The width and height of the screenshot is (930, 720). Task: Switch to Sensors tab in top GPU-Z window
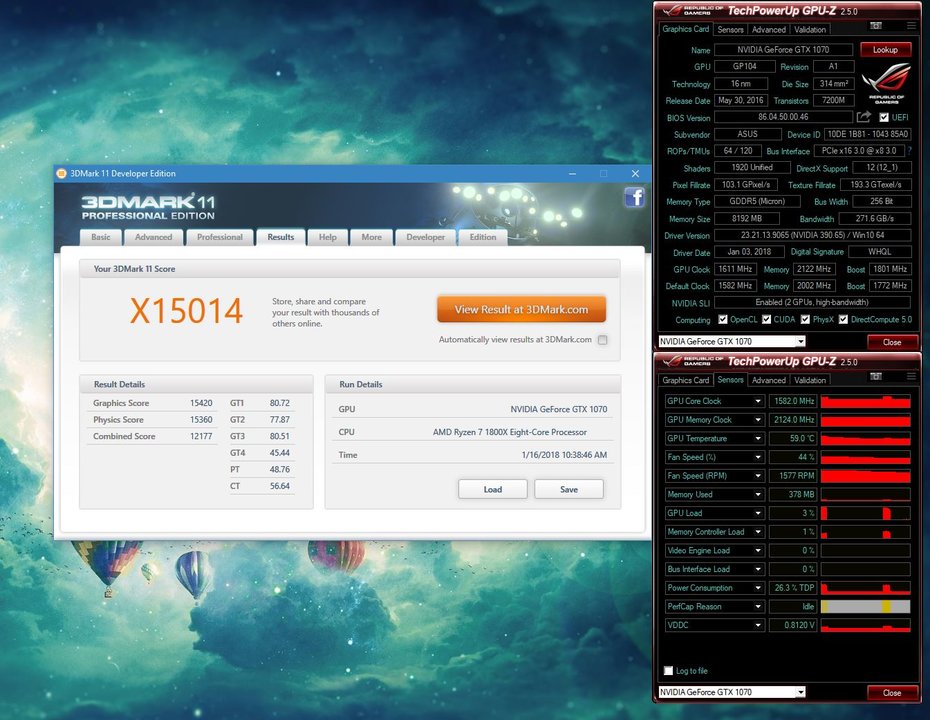(730, 30)
